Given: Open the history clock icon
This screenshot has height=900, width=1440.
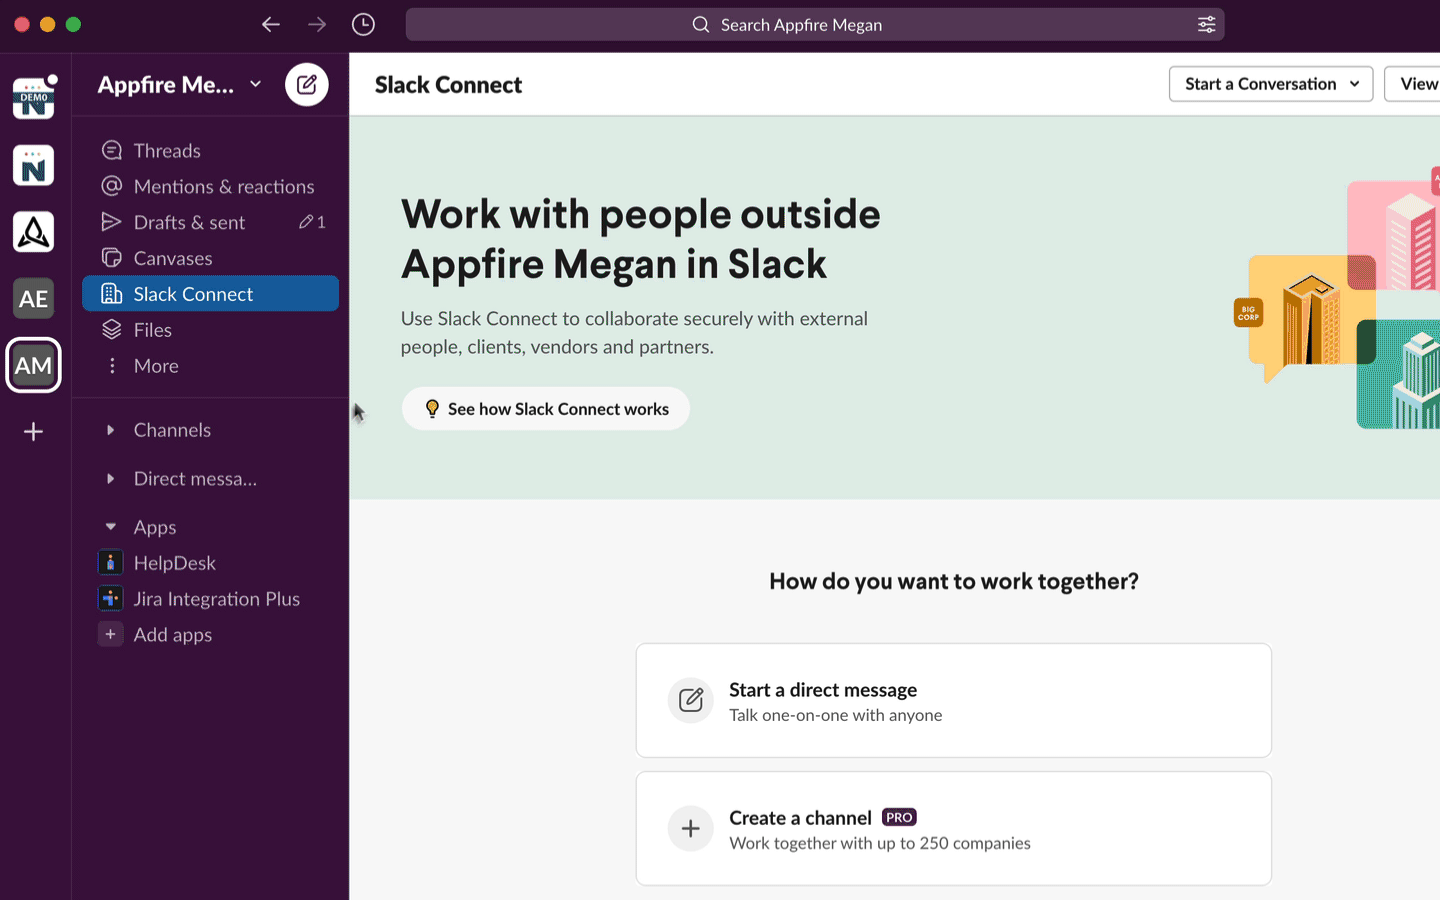Looking at the screenshot, I should [x=363, y=24].
